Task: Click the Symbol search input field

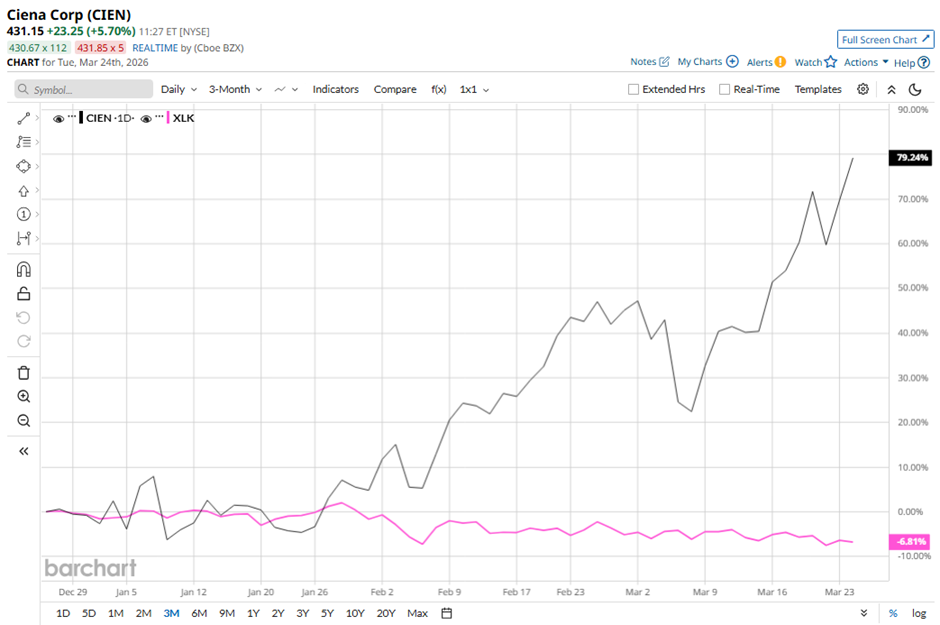Action: click(x=84, y=89)
